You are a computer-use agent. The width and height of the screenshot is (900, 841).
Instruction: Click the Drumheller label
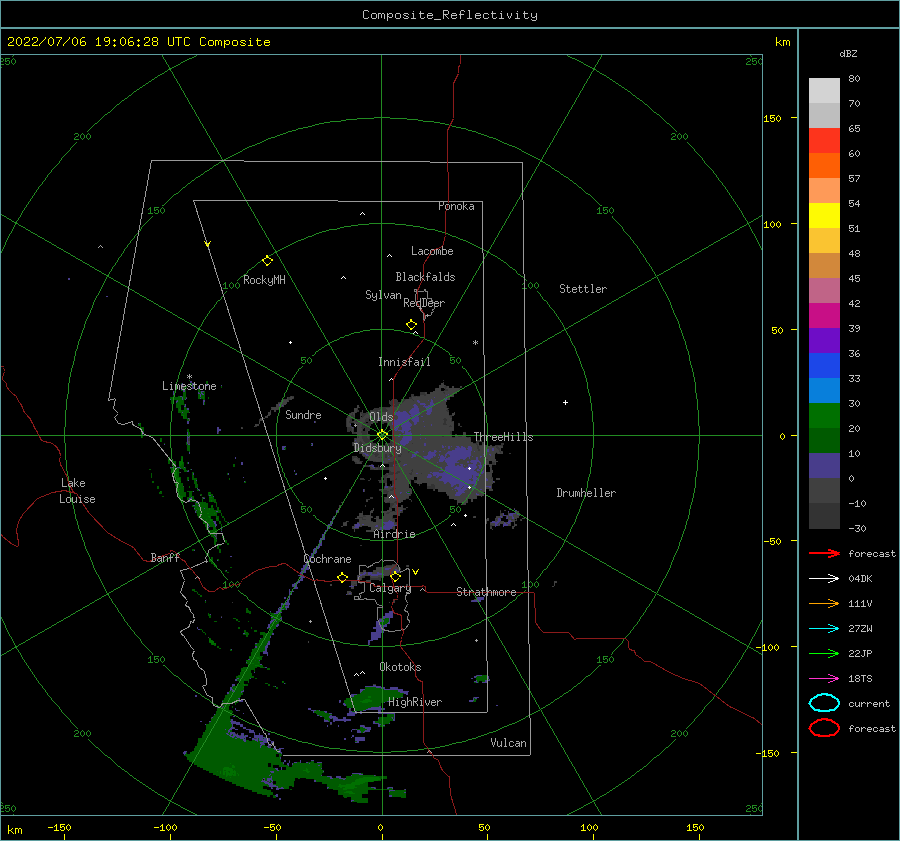(x=586, y=493)
